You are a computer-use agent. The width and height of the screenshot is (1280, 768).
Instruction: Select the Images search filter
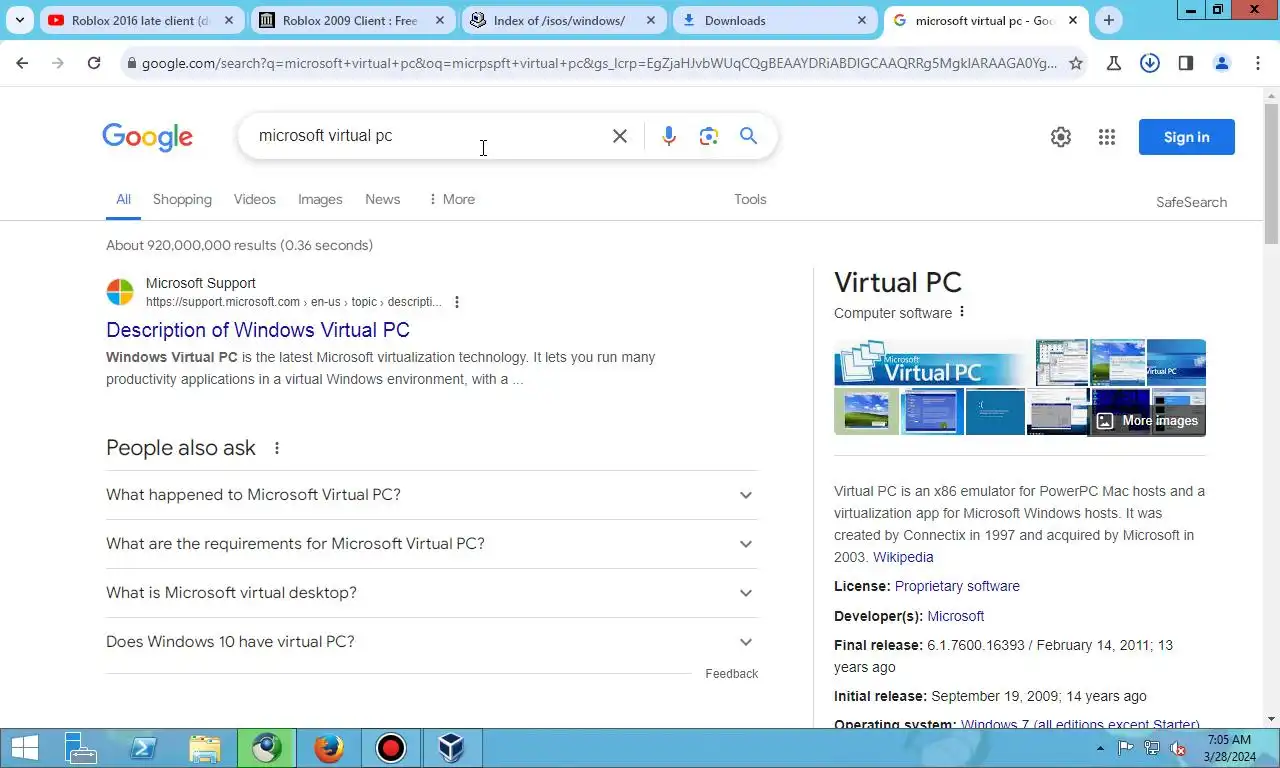320,199
